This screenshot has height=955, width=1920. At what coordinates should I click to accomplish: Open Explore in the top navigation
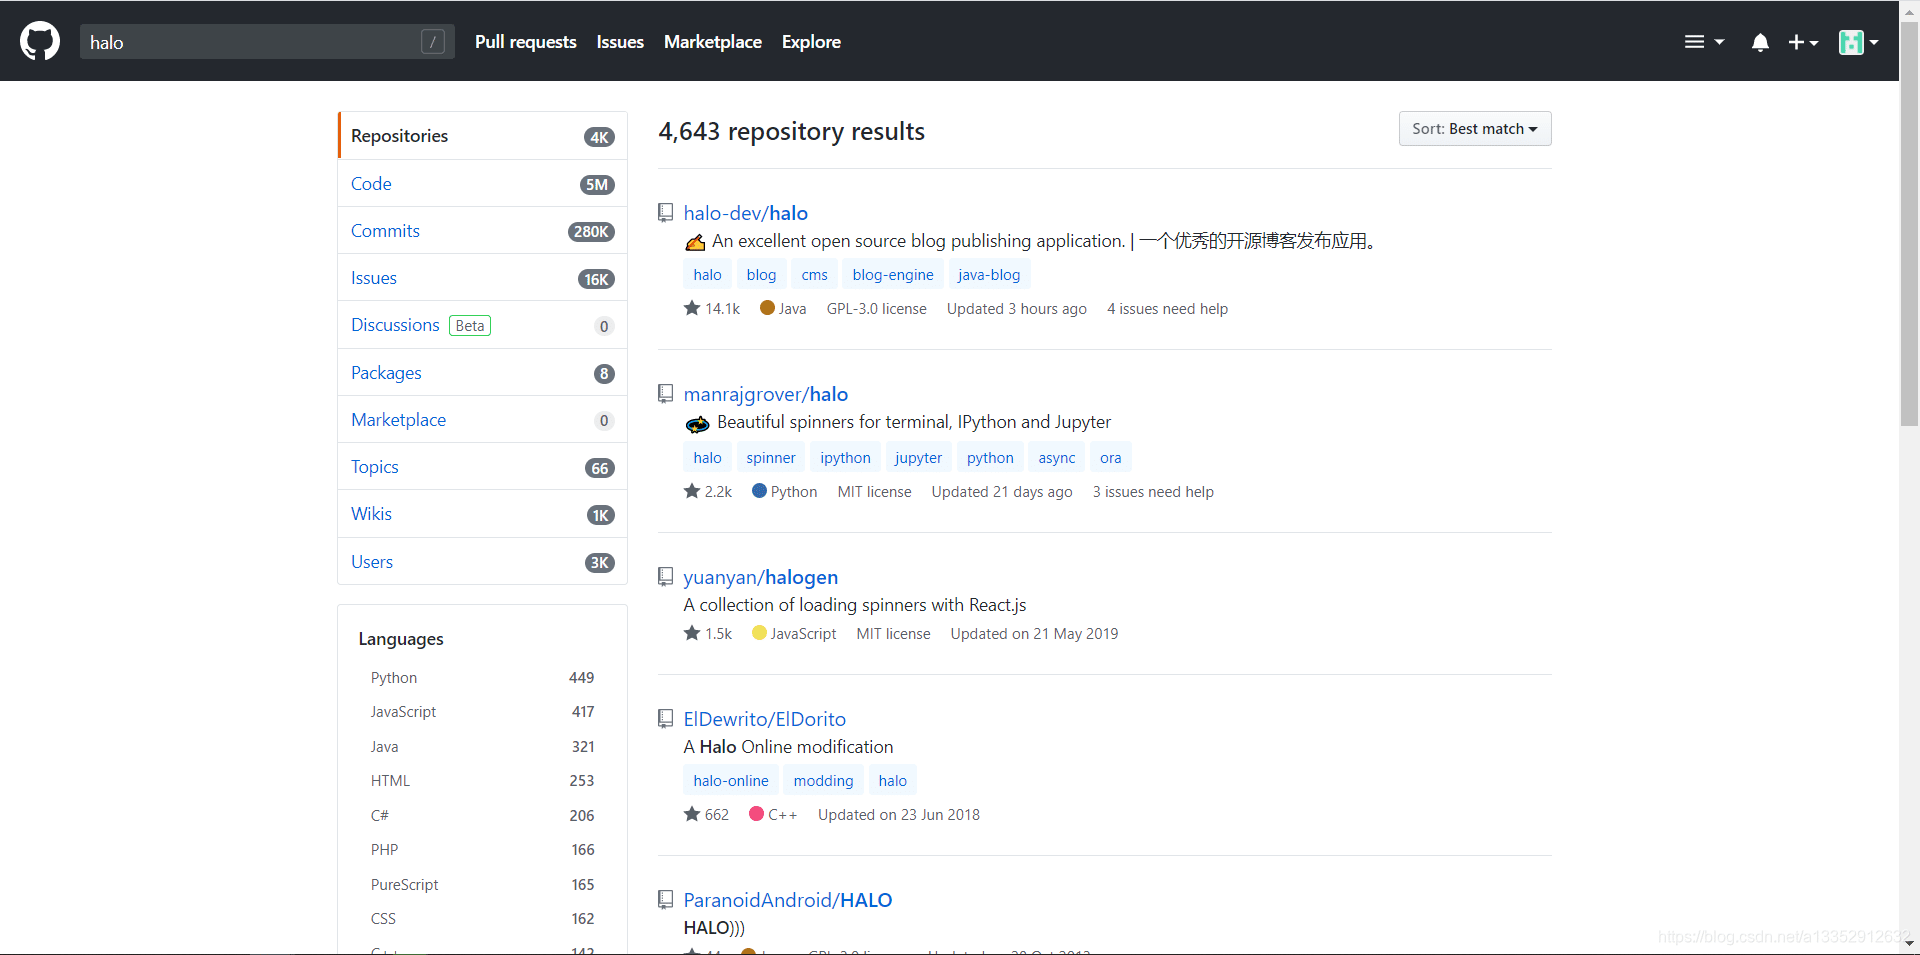[x=811, y=42]
